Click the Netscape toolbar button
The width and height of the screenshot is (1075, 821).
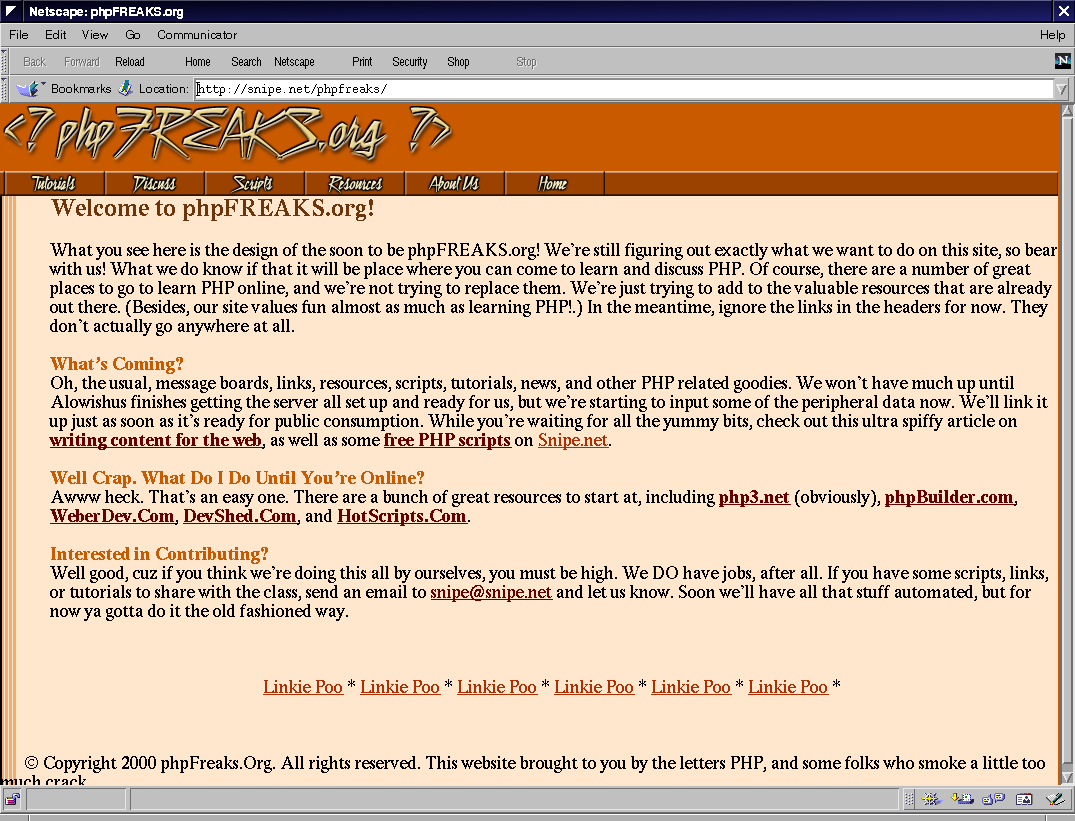(x=294, y=62)
